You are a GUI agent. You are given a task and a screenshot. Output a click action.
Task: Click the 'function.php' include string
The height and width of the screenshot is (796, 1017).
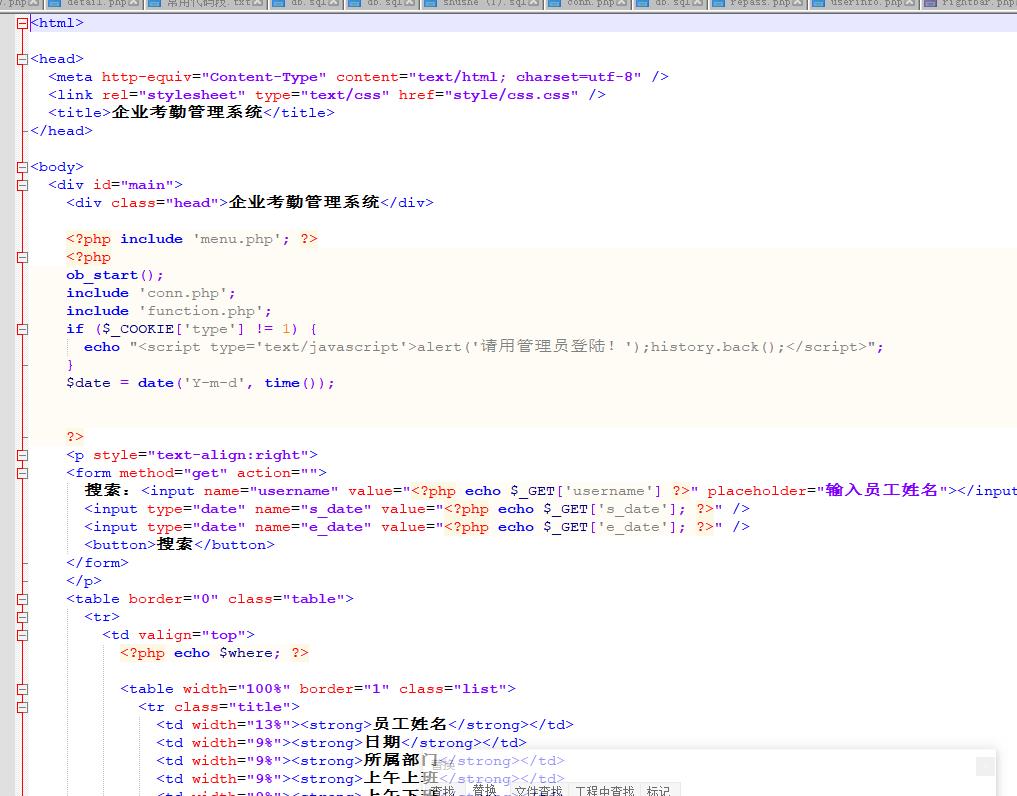click(200, 311)
